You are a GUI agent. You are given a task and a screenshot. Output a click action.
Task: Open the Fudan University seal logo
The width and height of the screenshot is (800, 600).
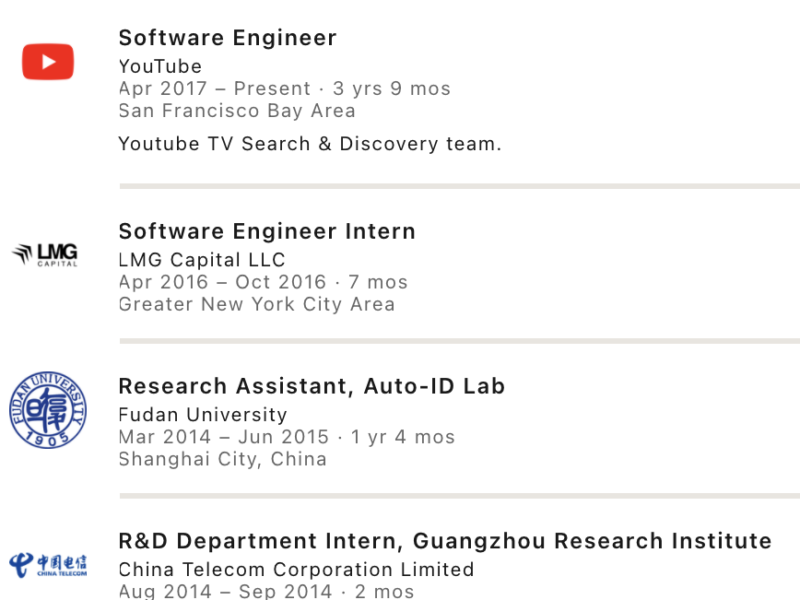click(48, 410)
